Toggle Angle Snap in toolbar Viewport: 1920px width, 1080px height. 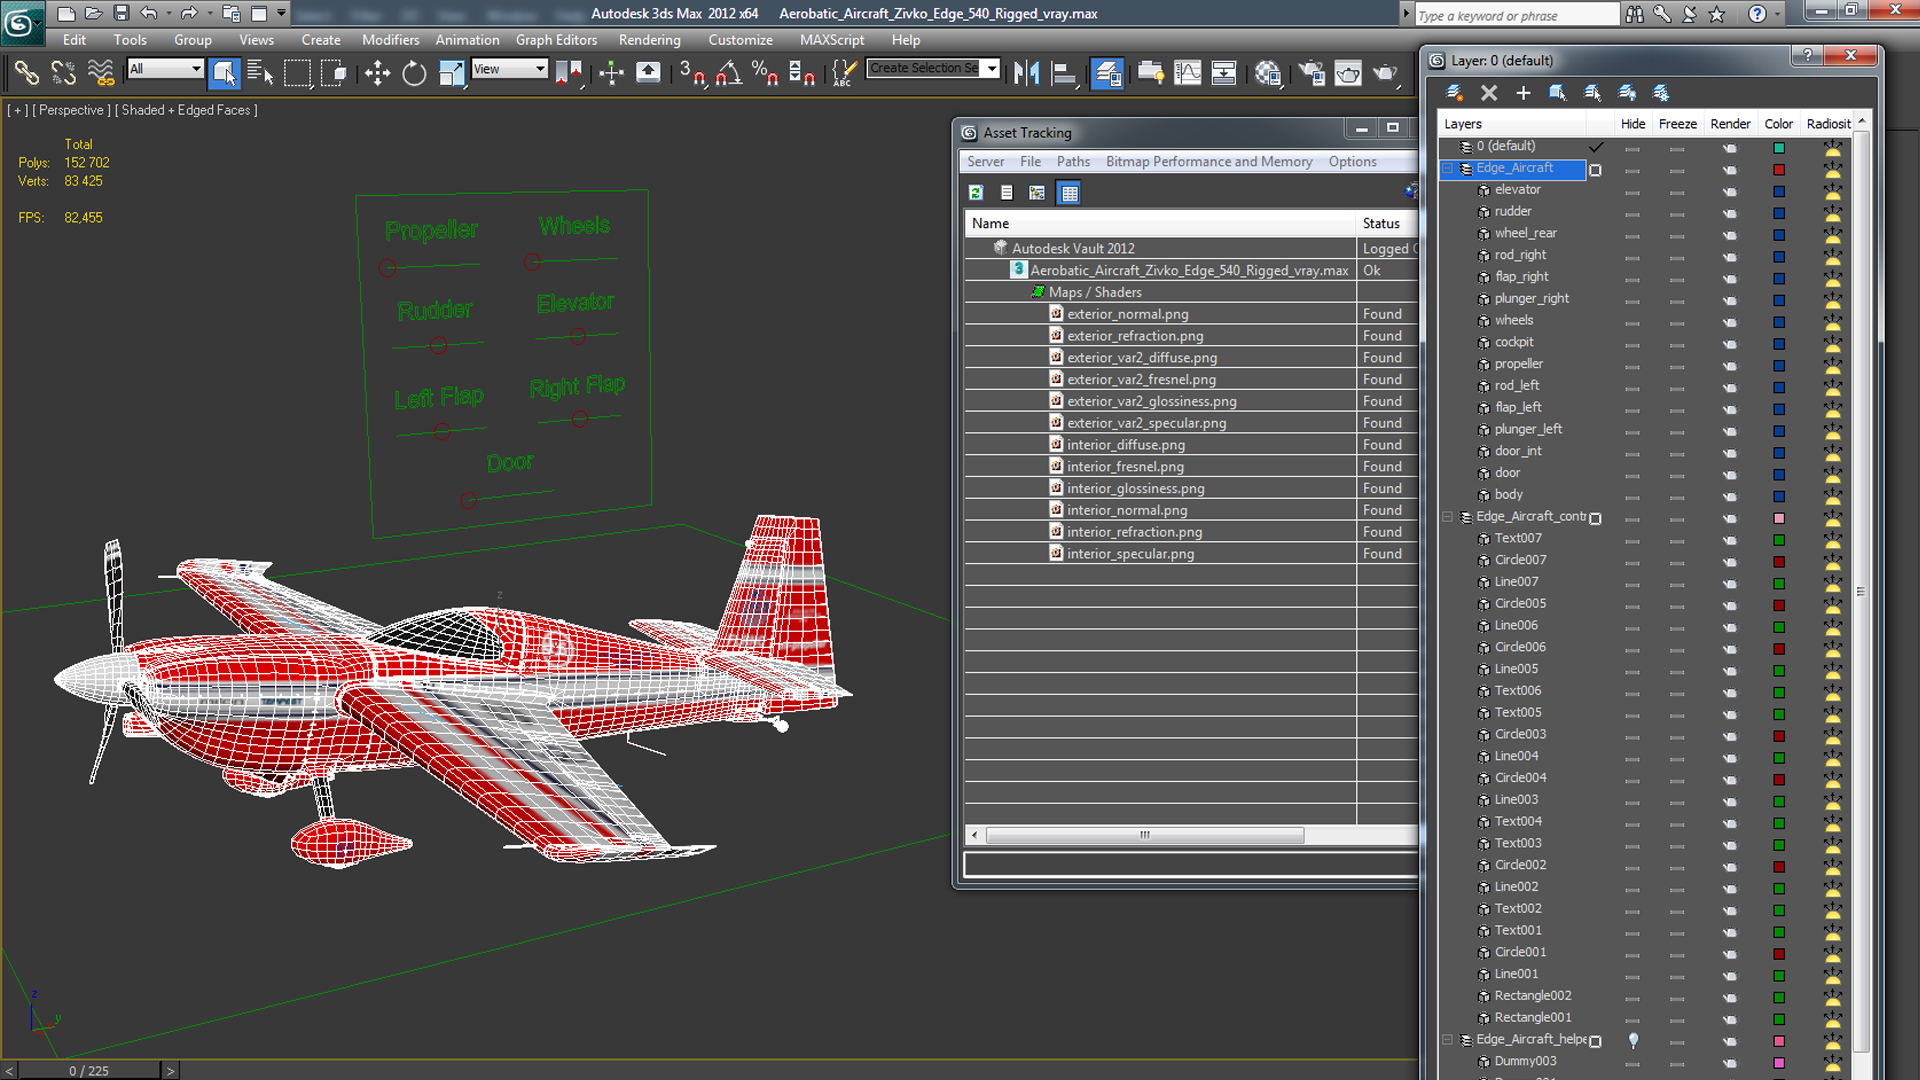[729, 73]
